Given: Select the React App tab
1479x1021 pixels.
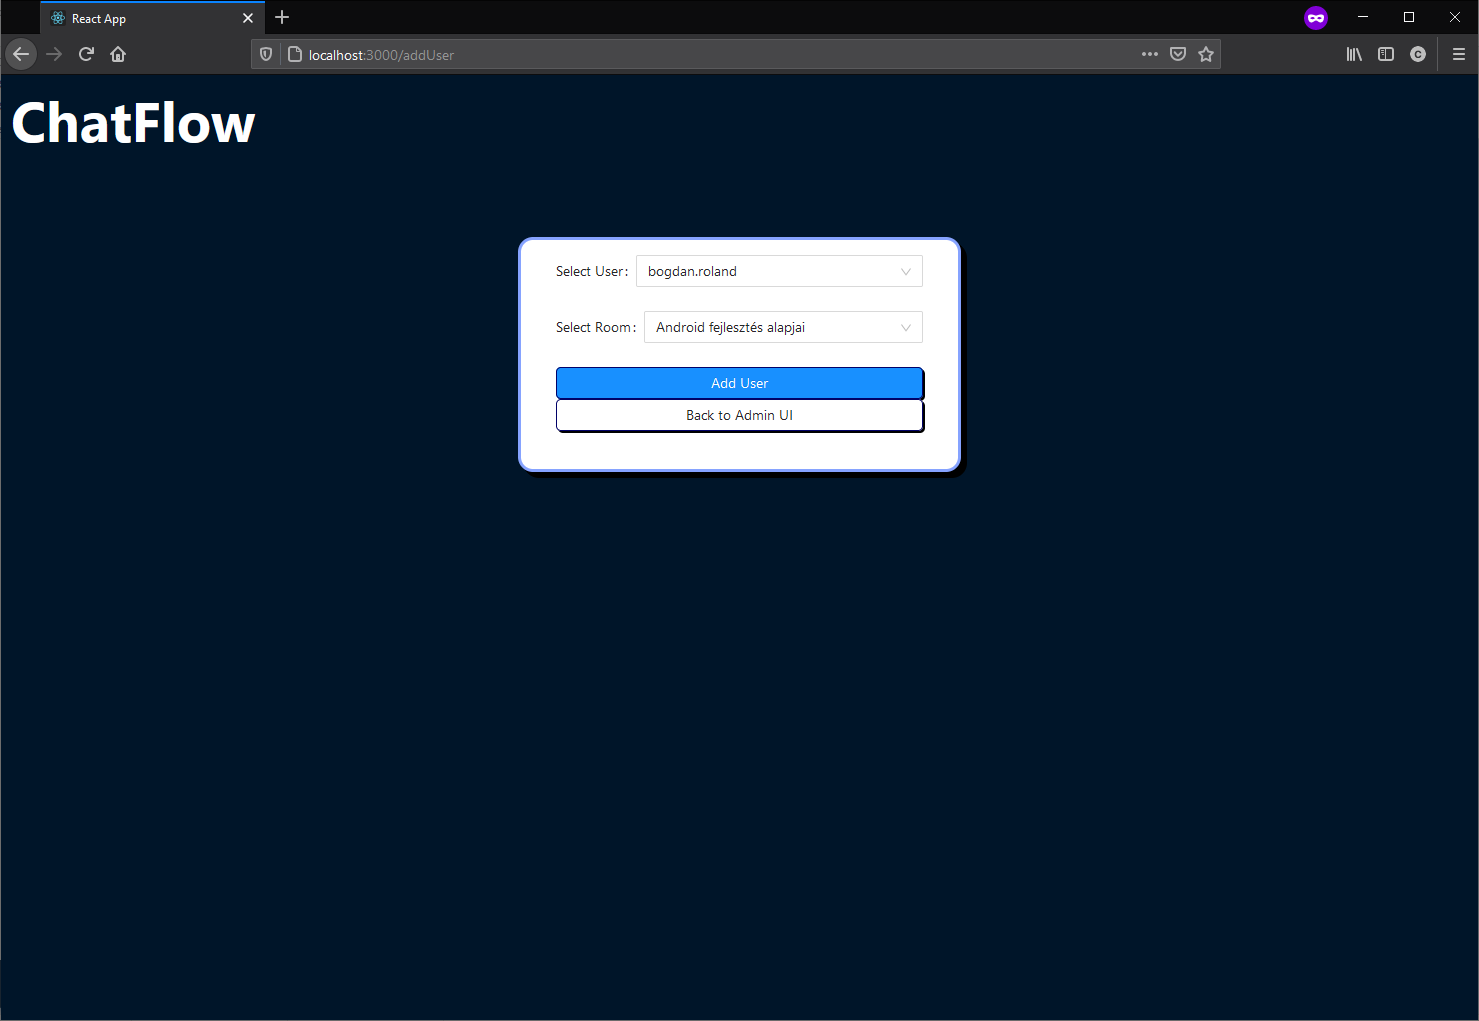Looking at the screenshot, I should [153, 18].
